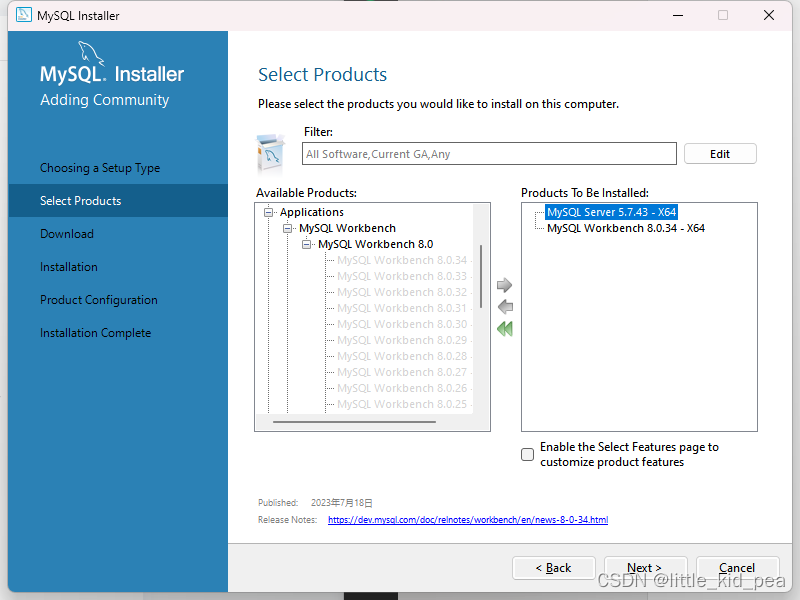Screen dimensions: 800x600
Task: Open the Installation Complete step
Action: click(95, 333)
